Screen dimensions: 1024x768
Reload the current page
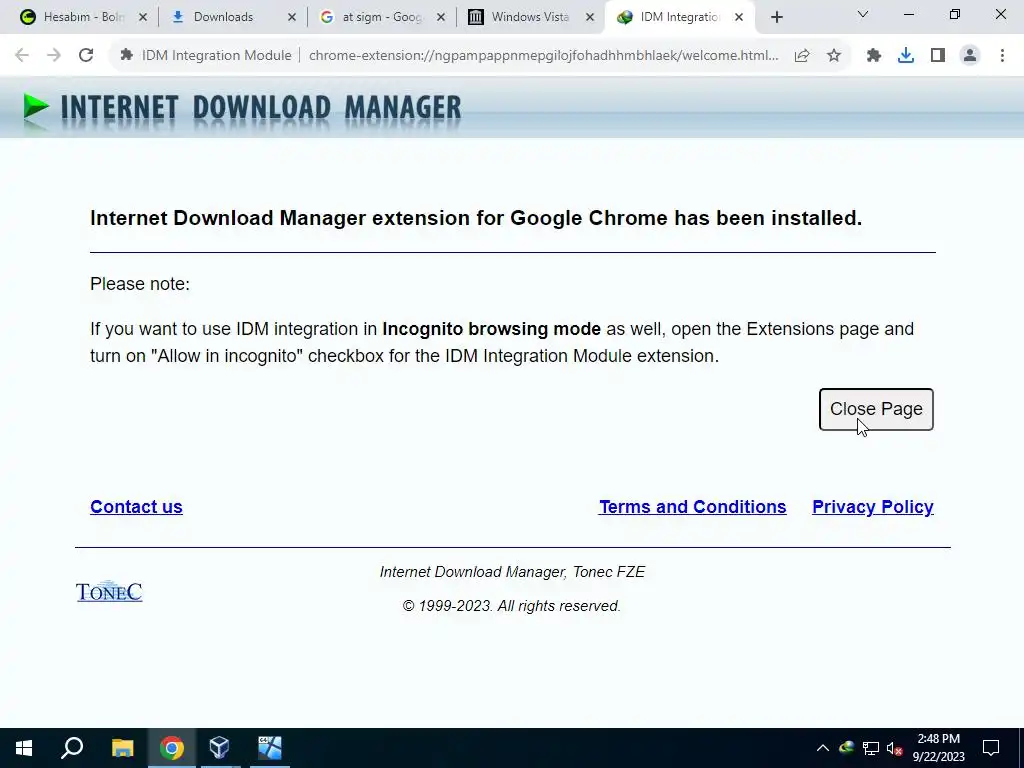86,56
